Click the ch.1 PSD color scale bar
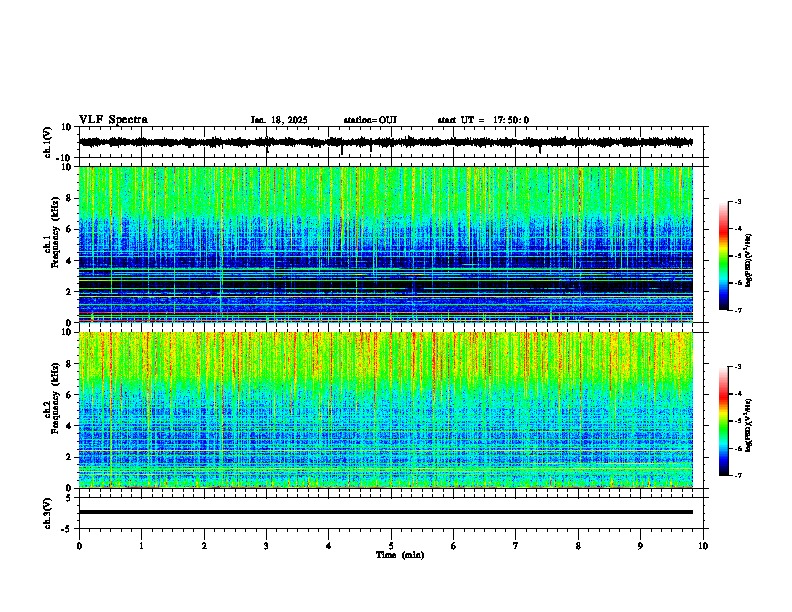Viewport: 792px width, 612px height. 724,256
